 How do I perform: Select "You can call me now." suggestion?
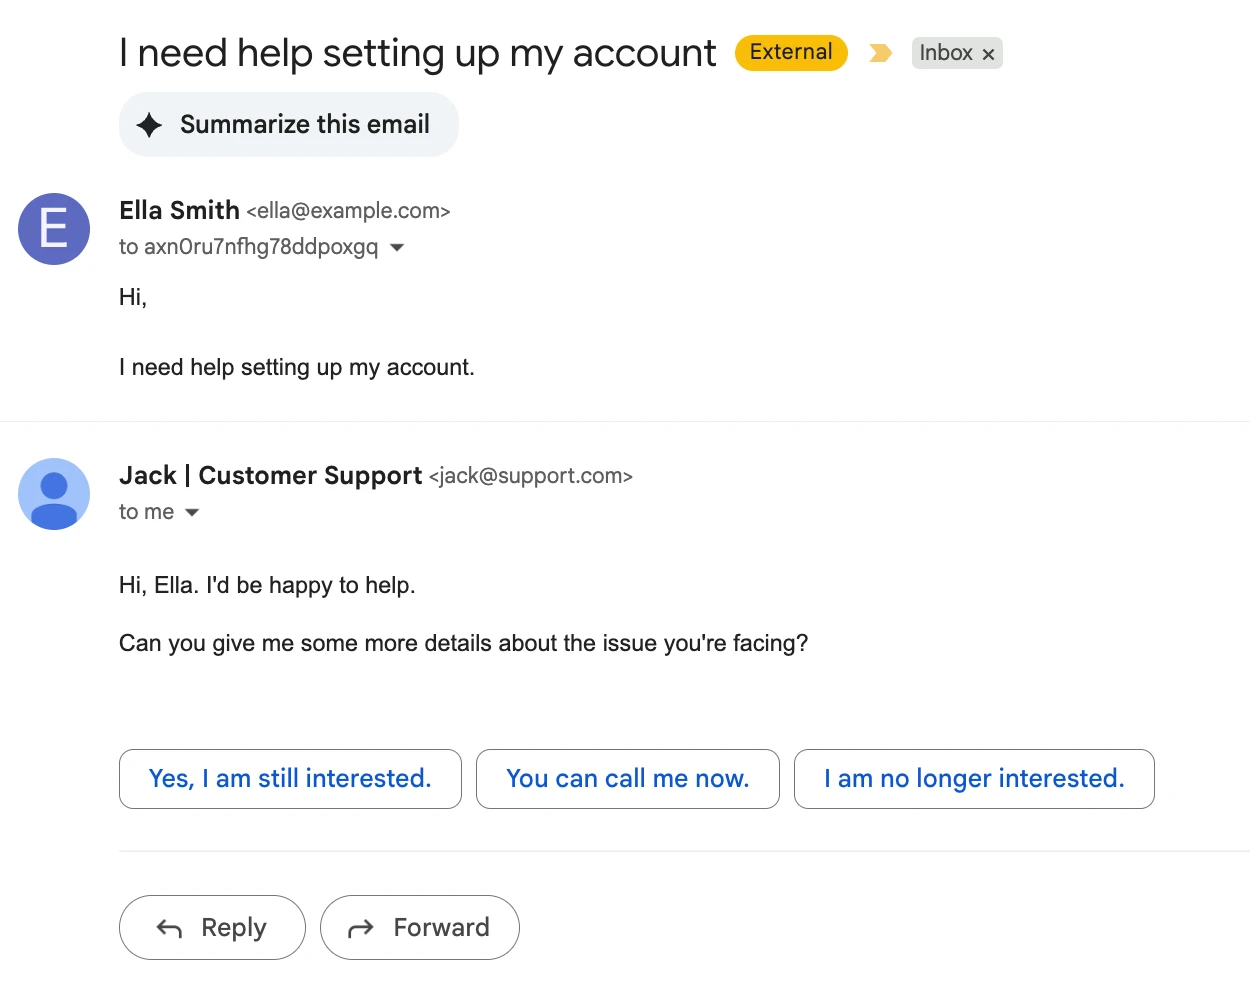[x=627, y=779]
